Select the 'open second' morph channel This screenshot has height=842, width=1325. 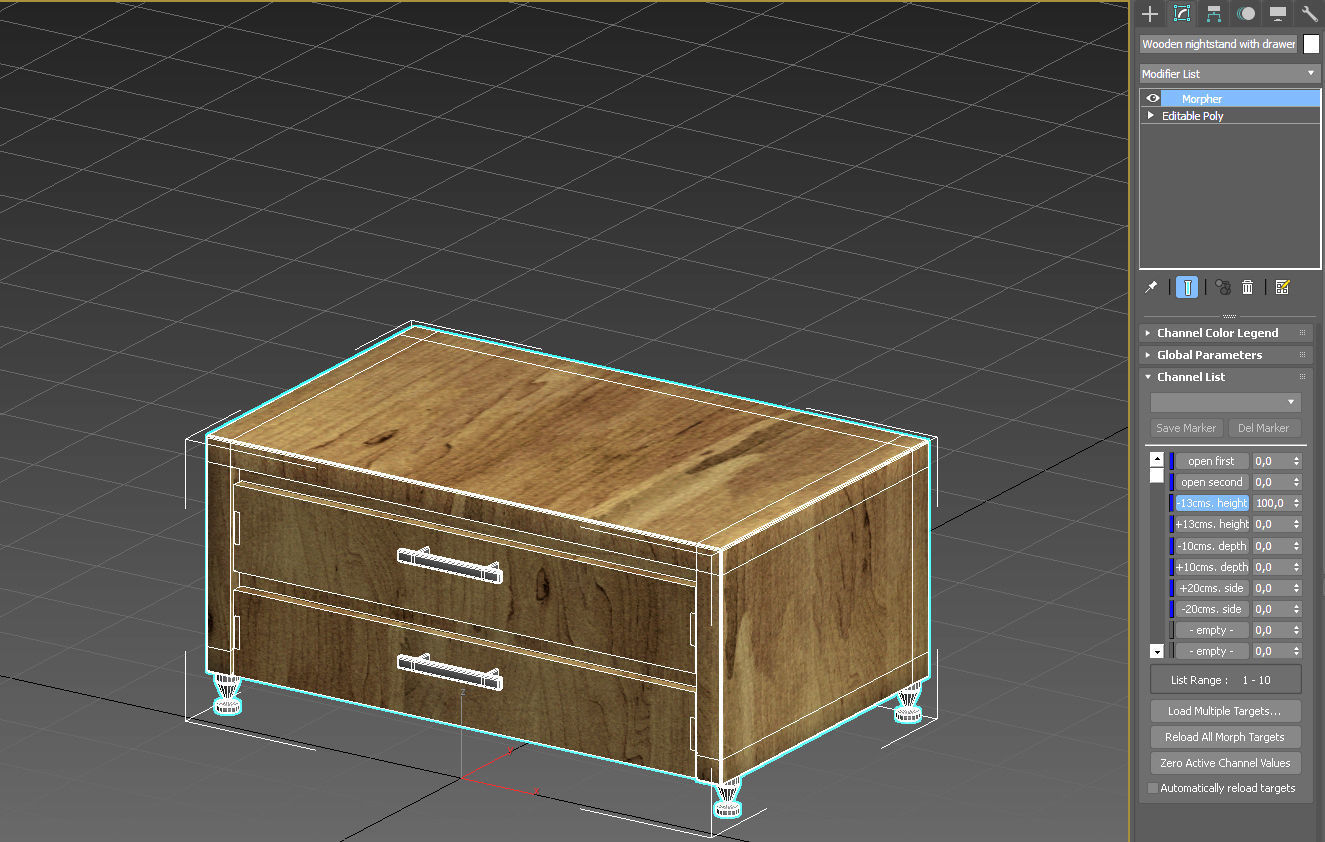point(1212,482)
